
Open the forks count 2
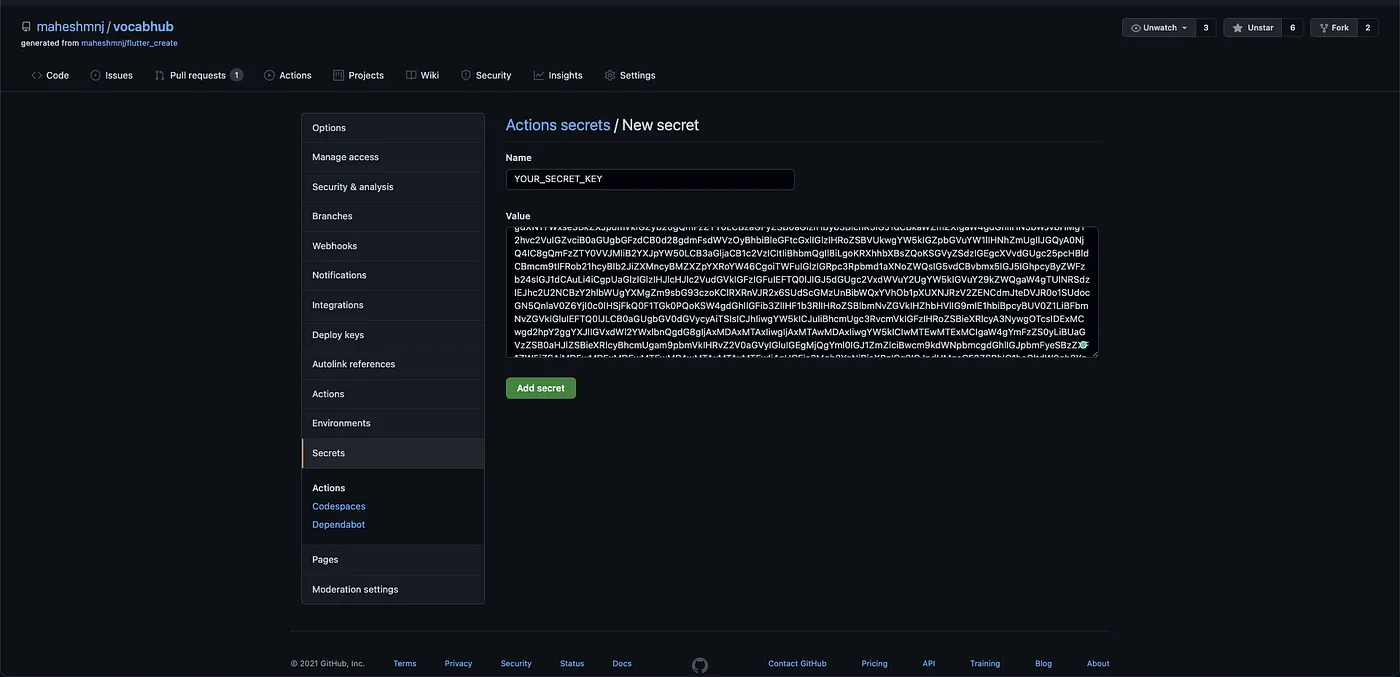[1368, 28]
